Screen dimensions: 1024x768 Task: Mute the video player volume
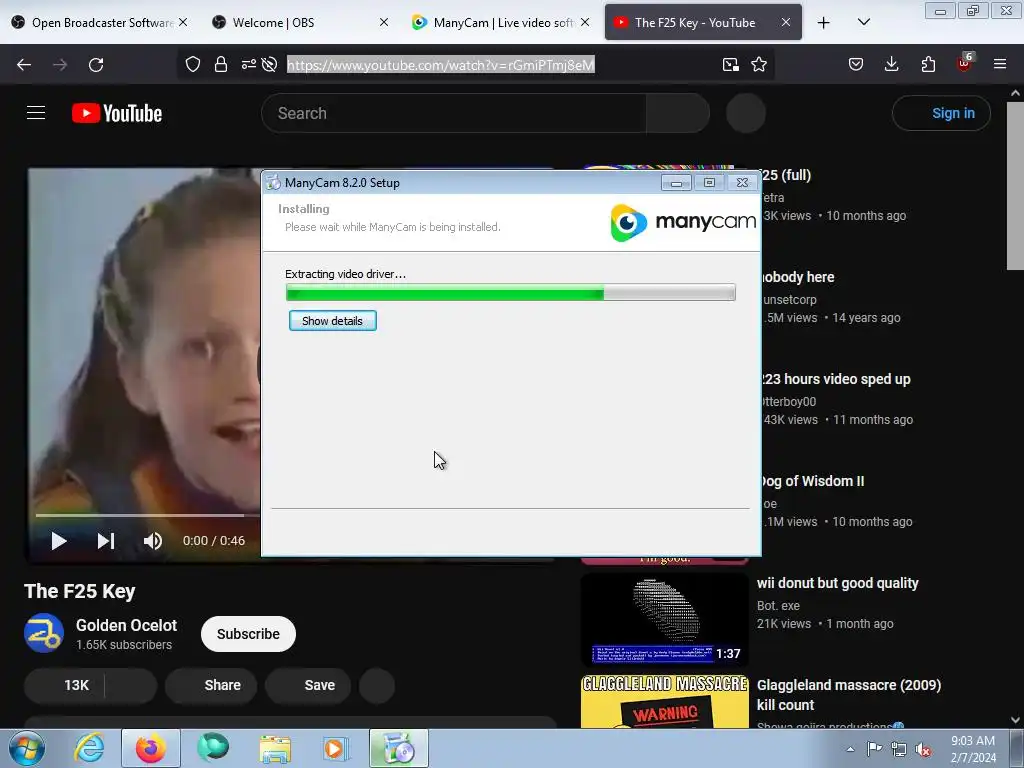pyautogui.click(x=153, y=541)
